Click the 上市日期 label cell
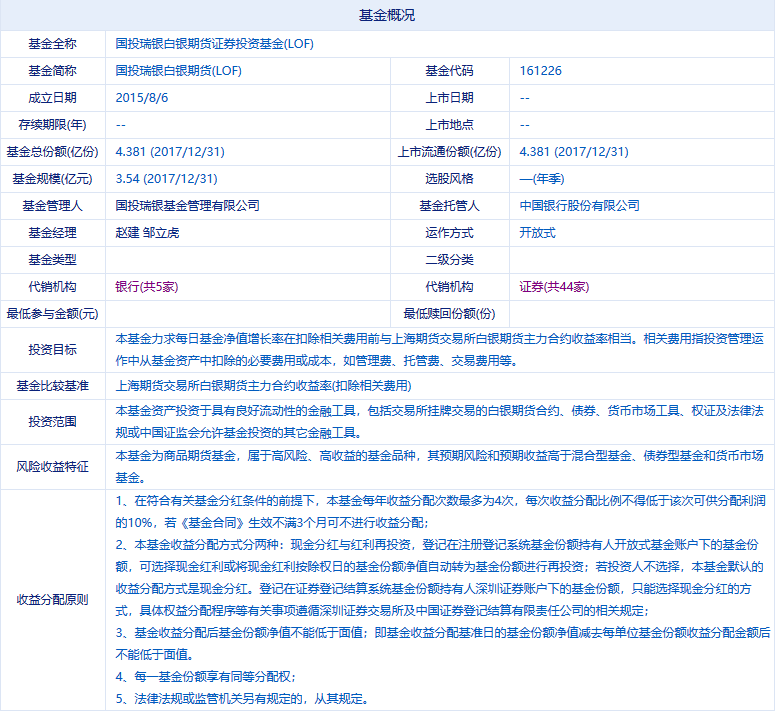 [449, 98]
